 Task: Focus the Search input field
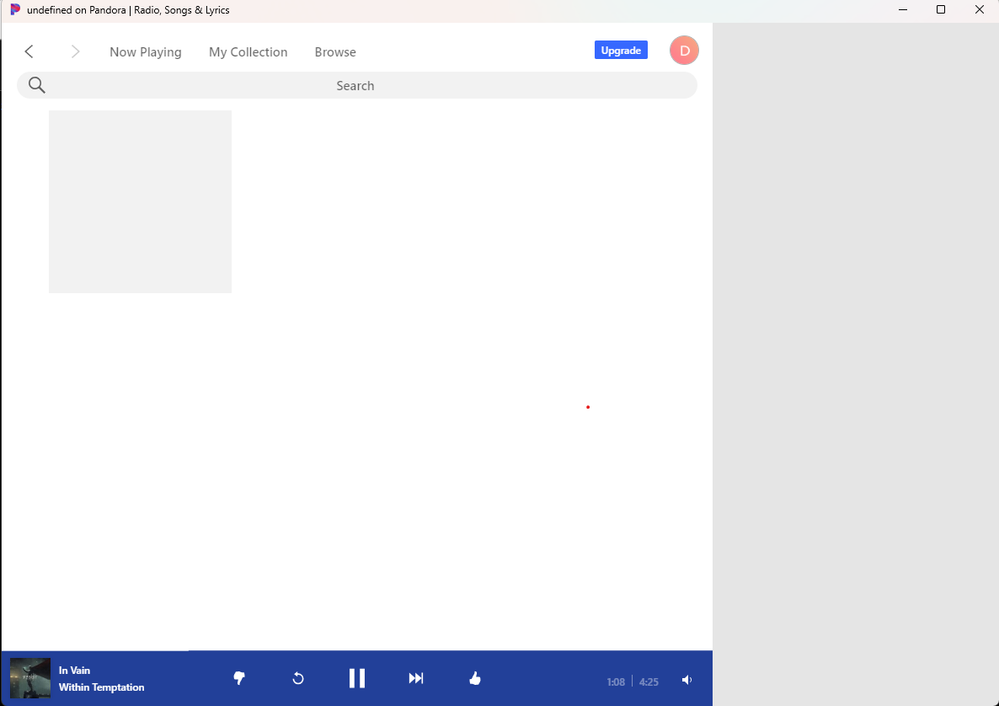pyautogui.click(x=355, y=86)
